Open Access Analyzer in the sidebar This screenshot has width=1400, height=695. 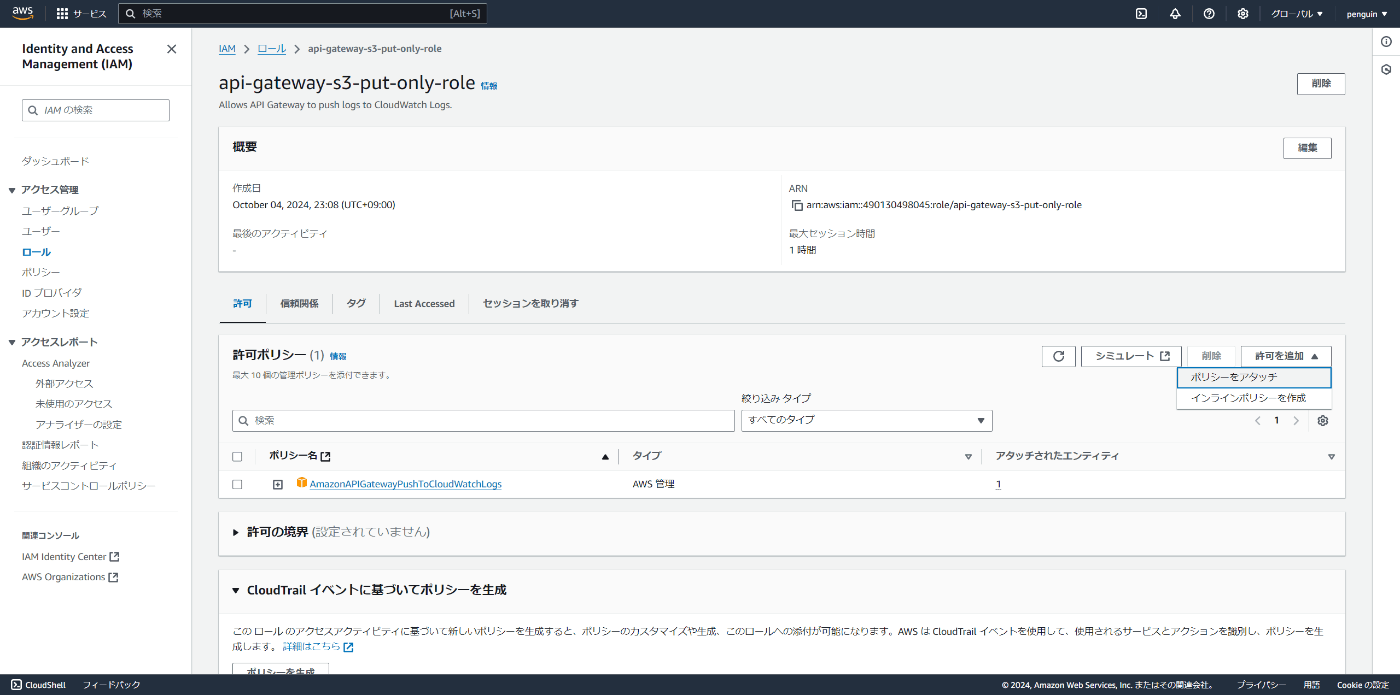(56, 364)
